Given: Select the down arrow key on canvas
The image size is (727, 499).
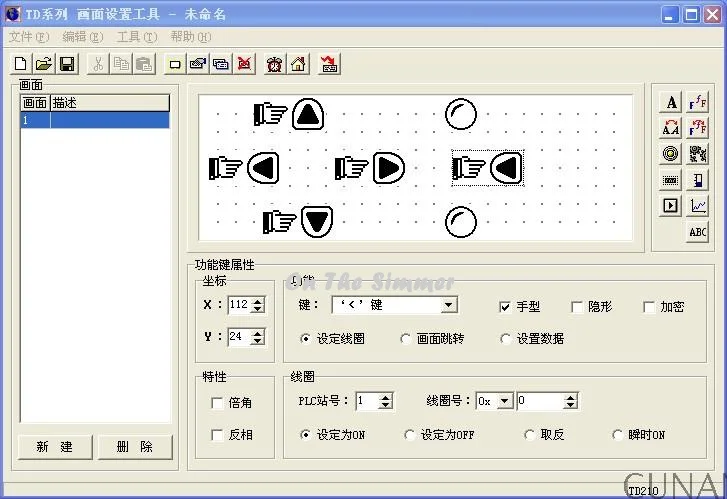Looking at the screenshot, I should pyautogui.click(x=298, y=222).
